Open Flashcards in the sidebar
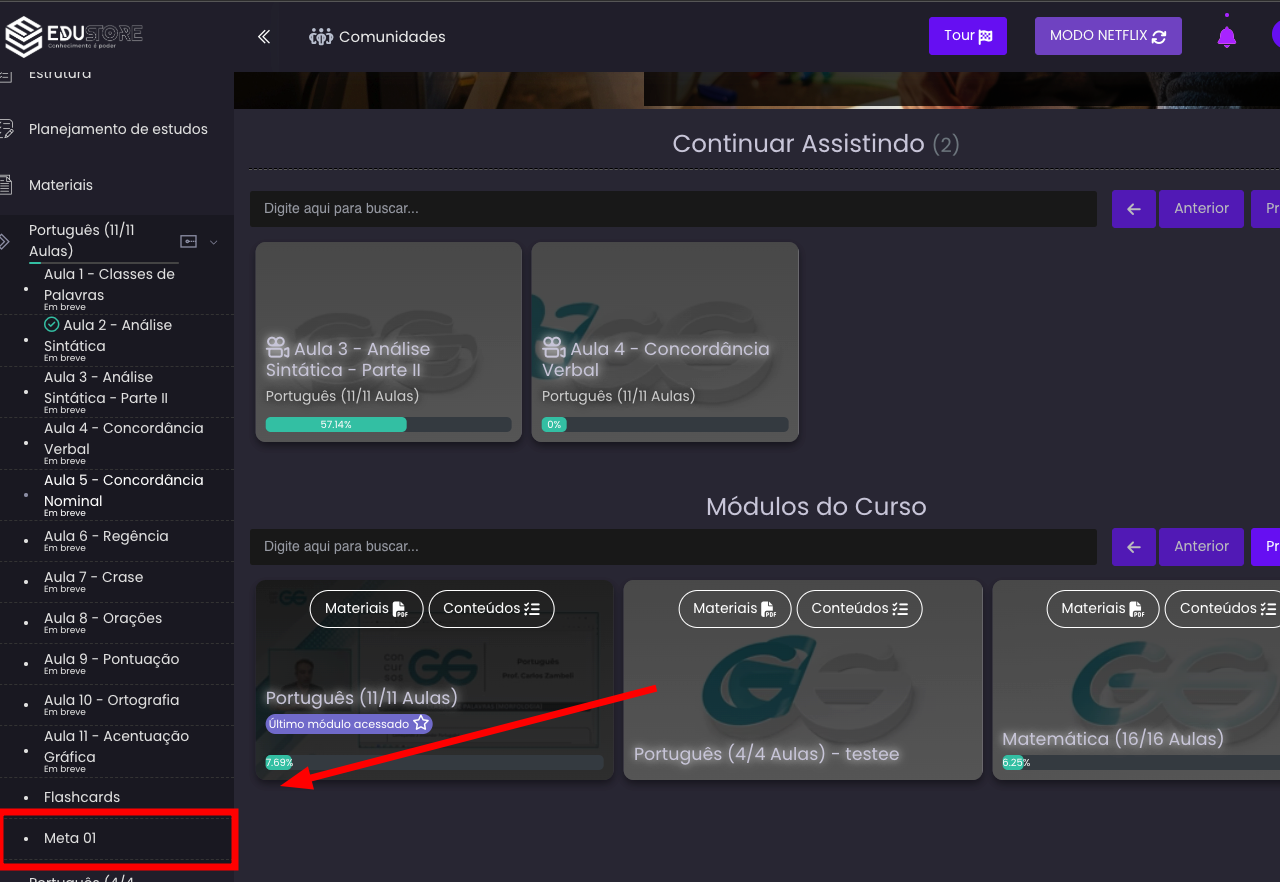 pyautogui.click(x=82, y=797)
